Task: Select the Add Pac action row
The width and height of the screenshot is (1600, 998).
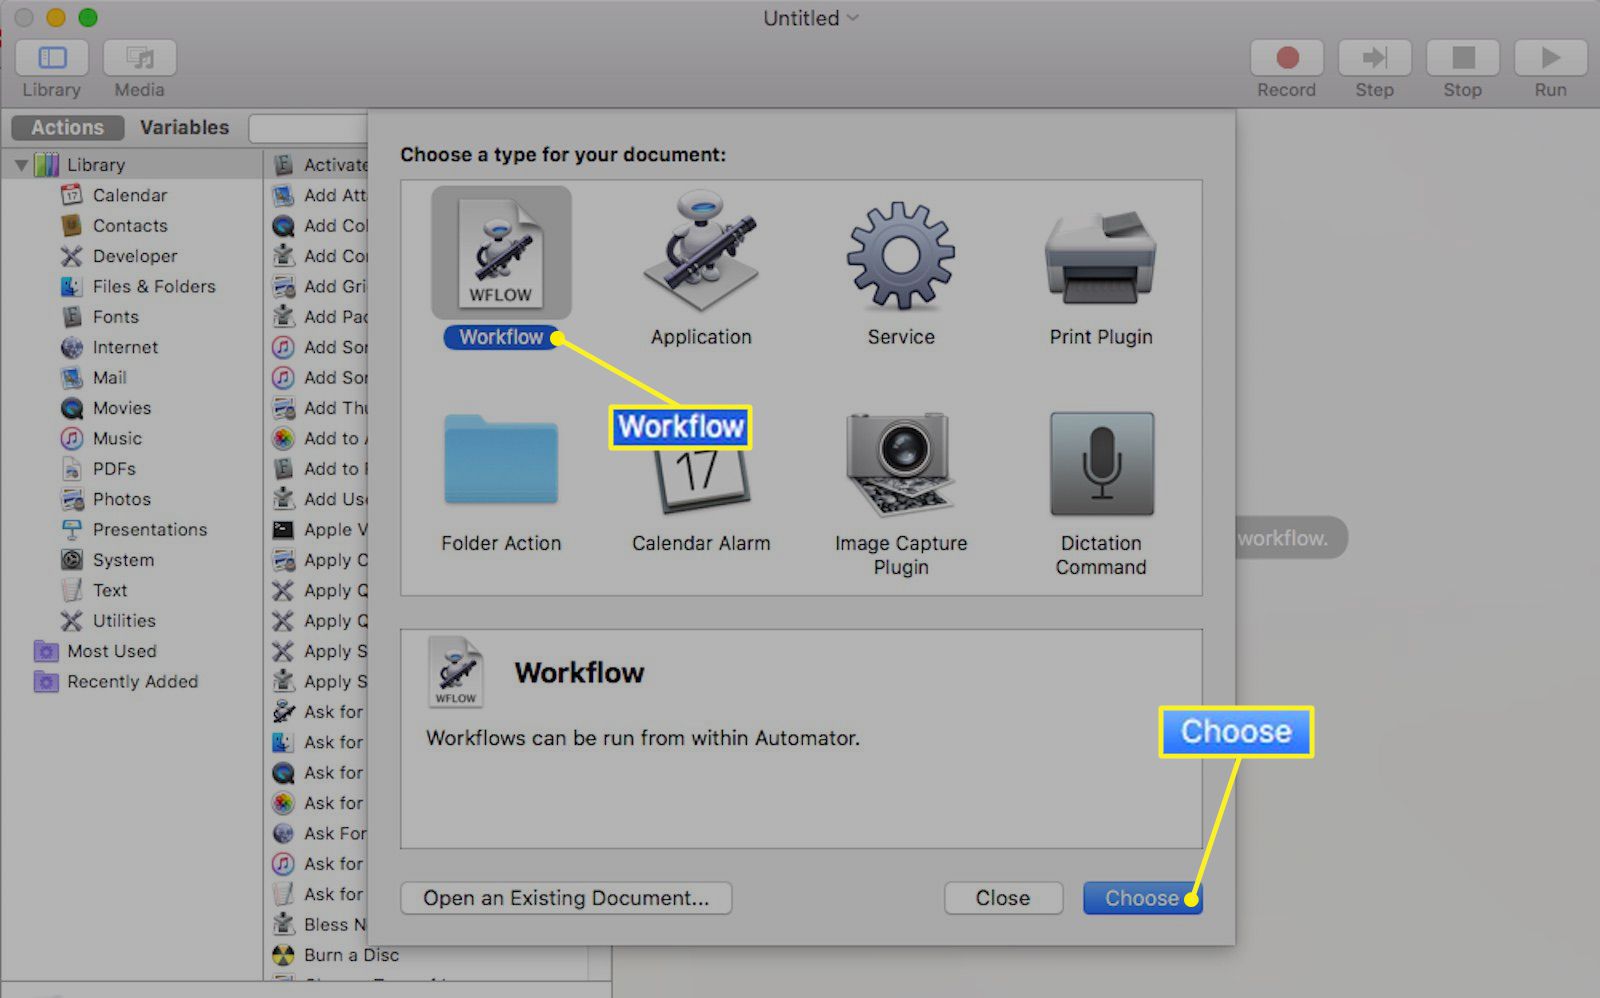Action: 320,317
